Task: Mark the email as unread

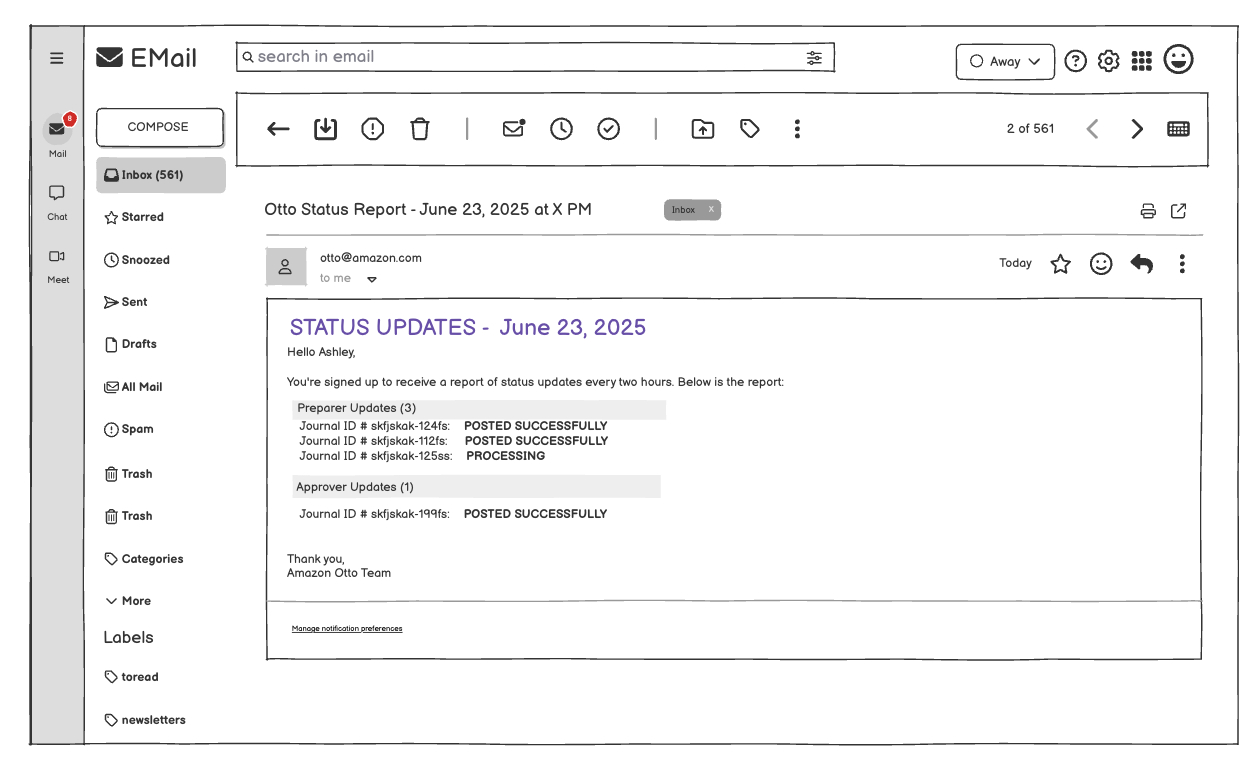Action: tap(513, 128)
